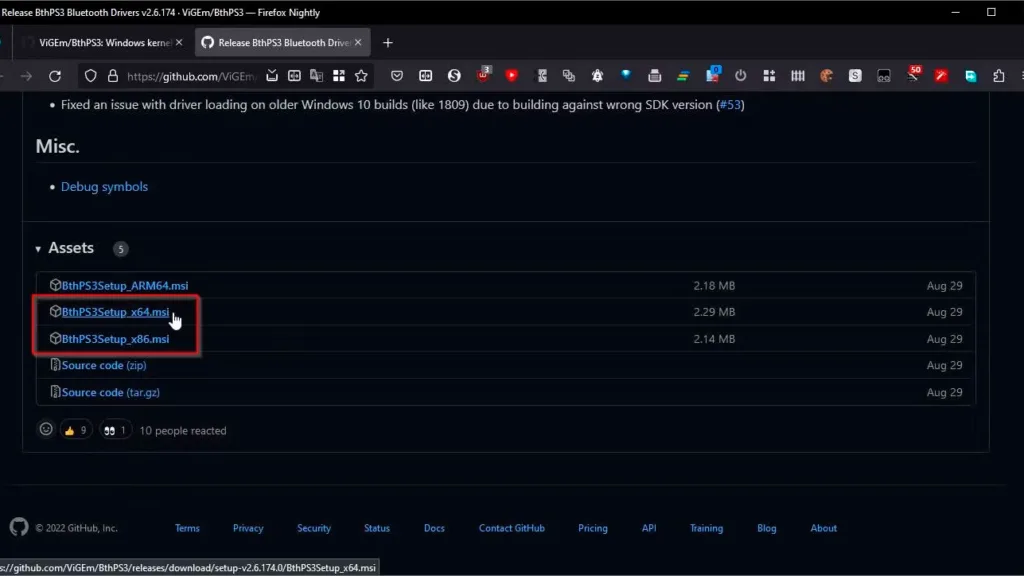This screenshot has width=1024, height=576.
Task: Click the site security padlock icon
Action: coord(112,76)
